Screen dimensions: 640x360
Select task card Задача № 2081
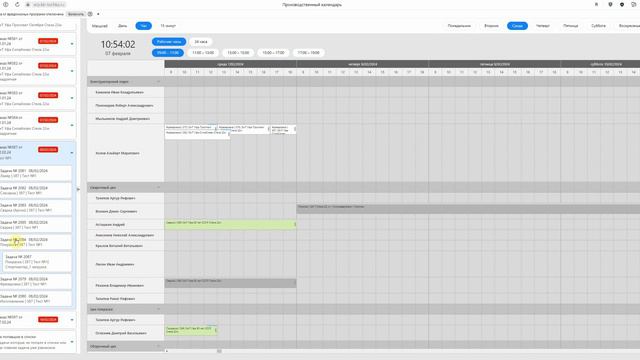(x=36, y=173)
